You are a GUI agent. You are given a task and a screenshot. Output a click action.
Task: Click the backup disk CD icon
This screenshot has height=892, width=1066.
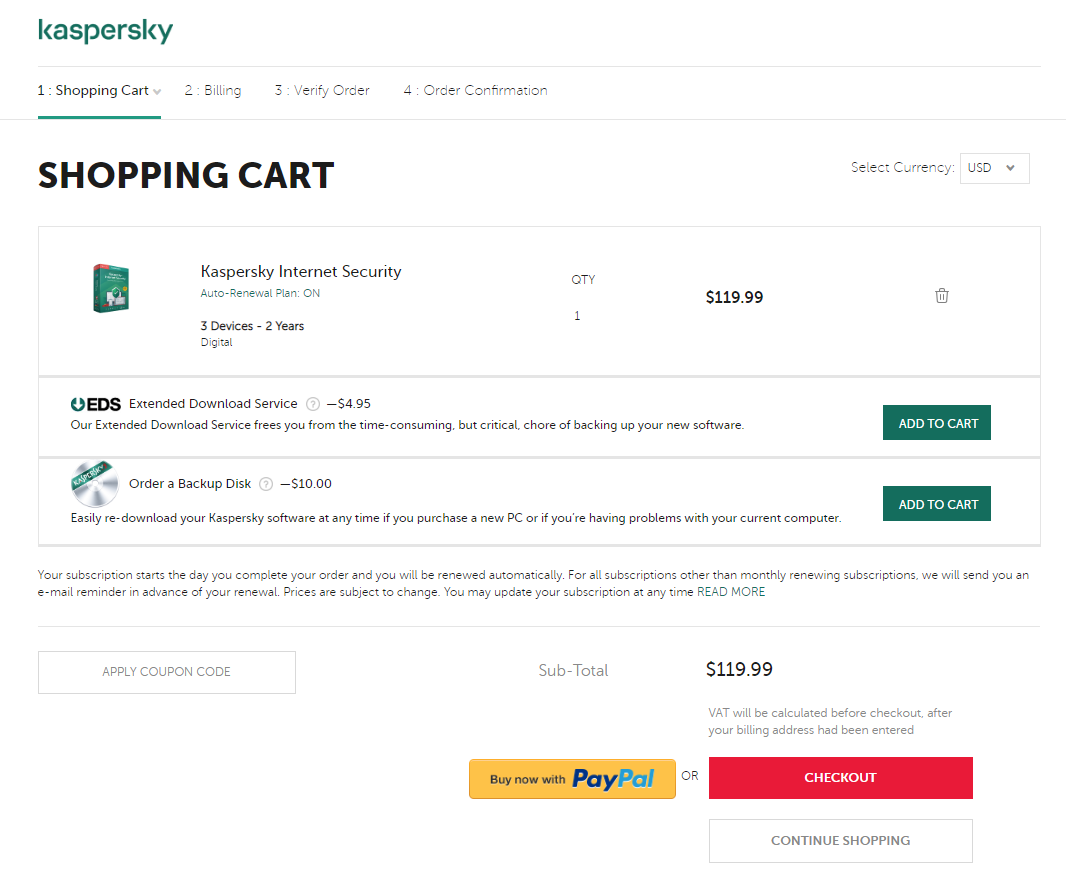[94, 483]
